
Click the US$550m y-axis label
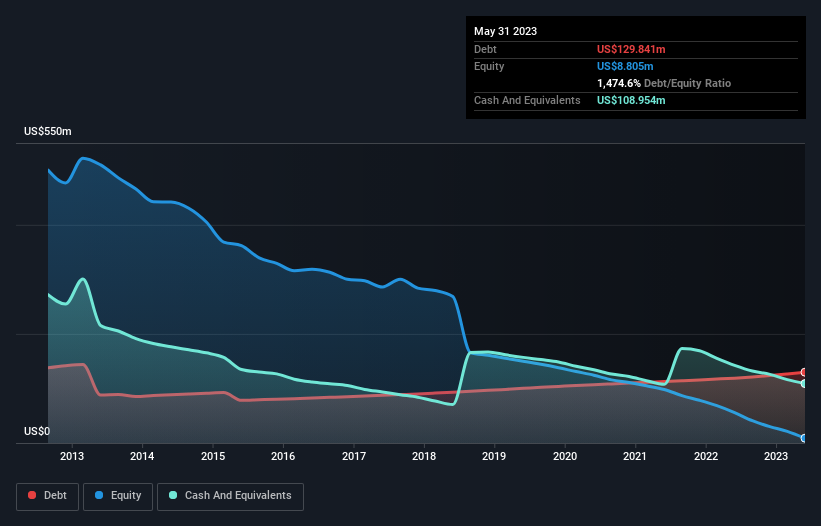(x=48, y=131)
